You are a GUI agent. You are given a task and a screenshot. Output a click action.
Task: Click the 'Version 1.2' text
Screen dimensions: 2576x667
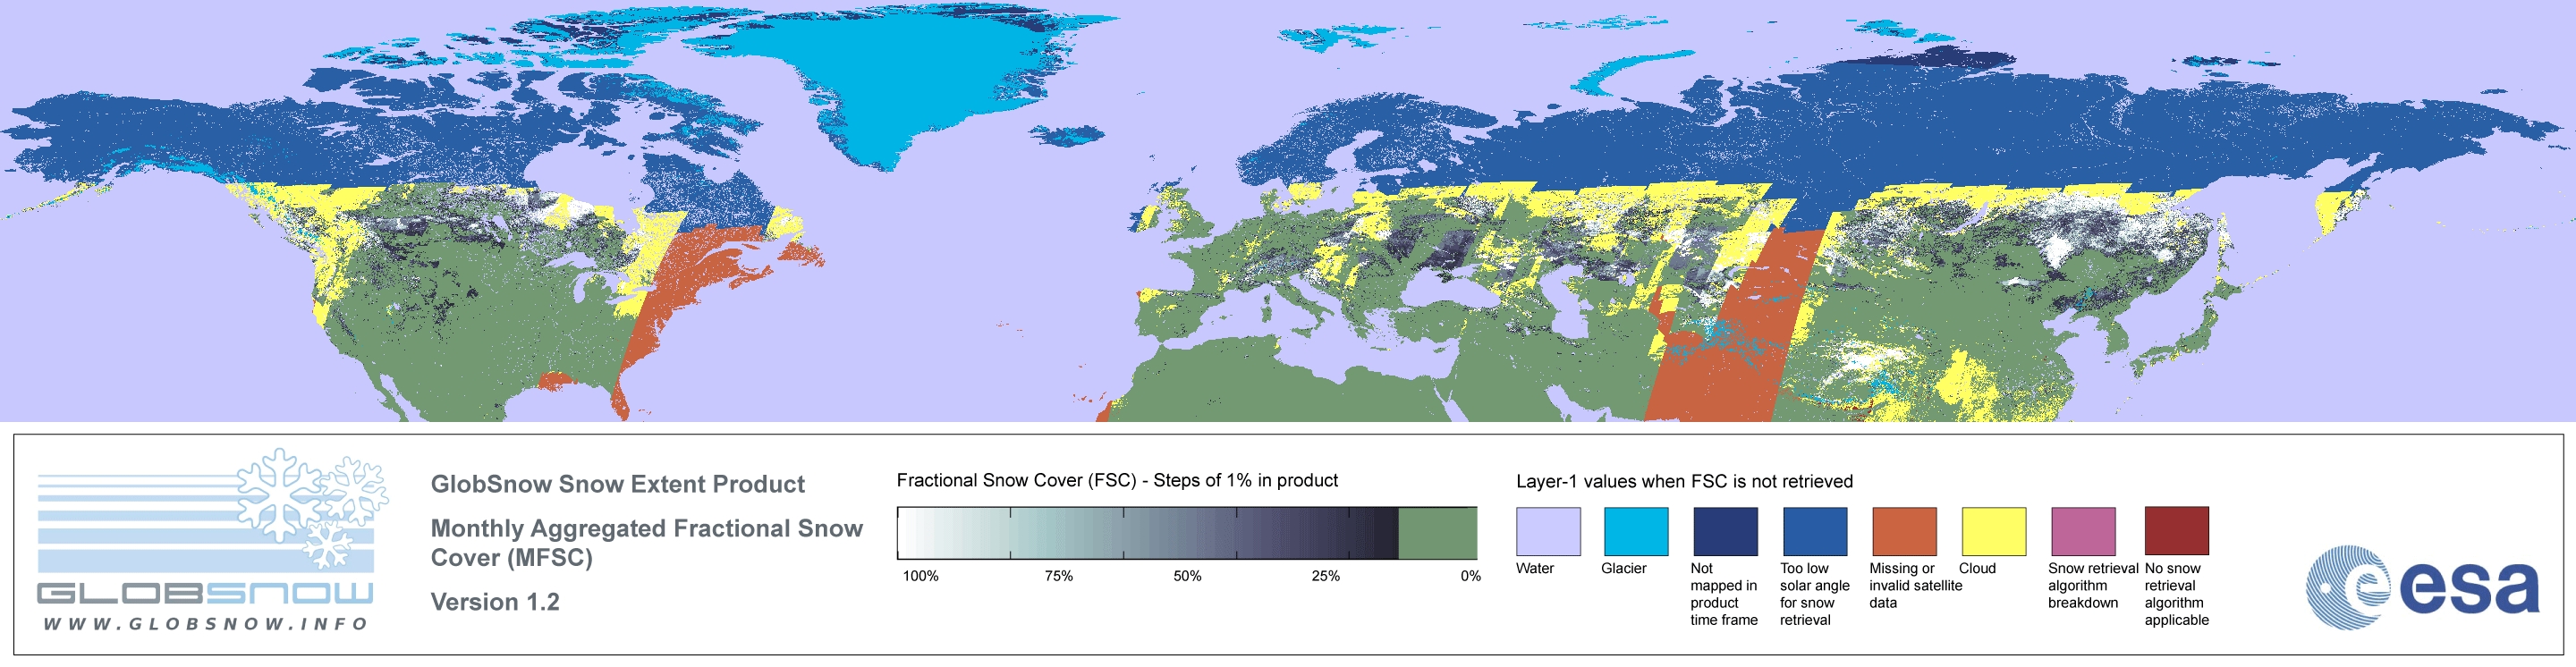tap(495, 602)
